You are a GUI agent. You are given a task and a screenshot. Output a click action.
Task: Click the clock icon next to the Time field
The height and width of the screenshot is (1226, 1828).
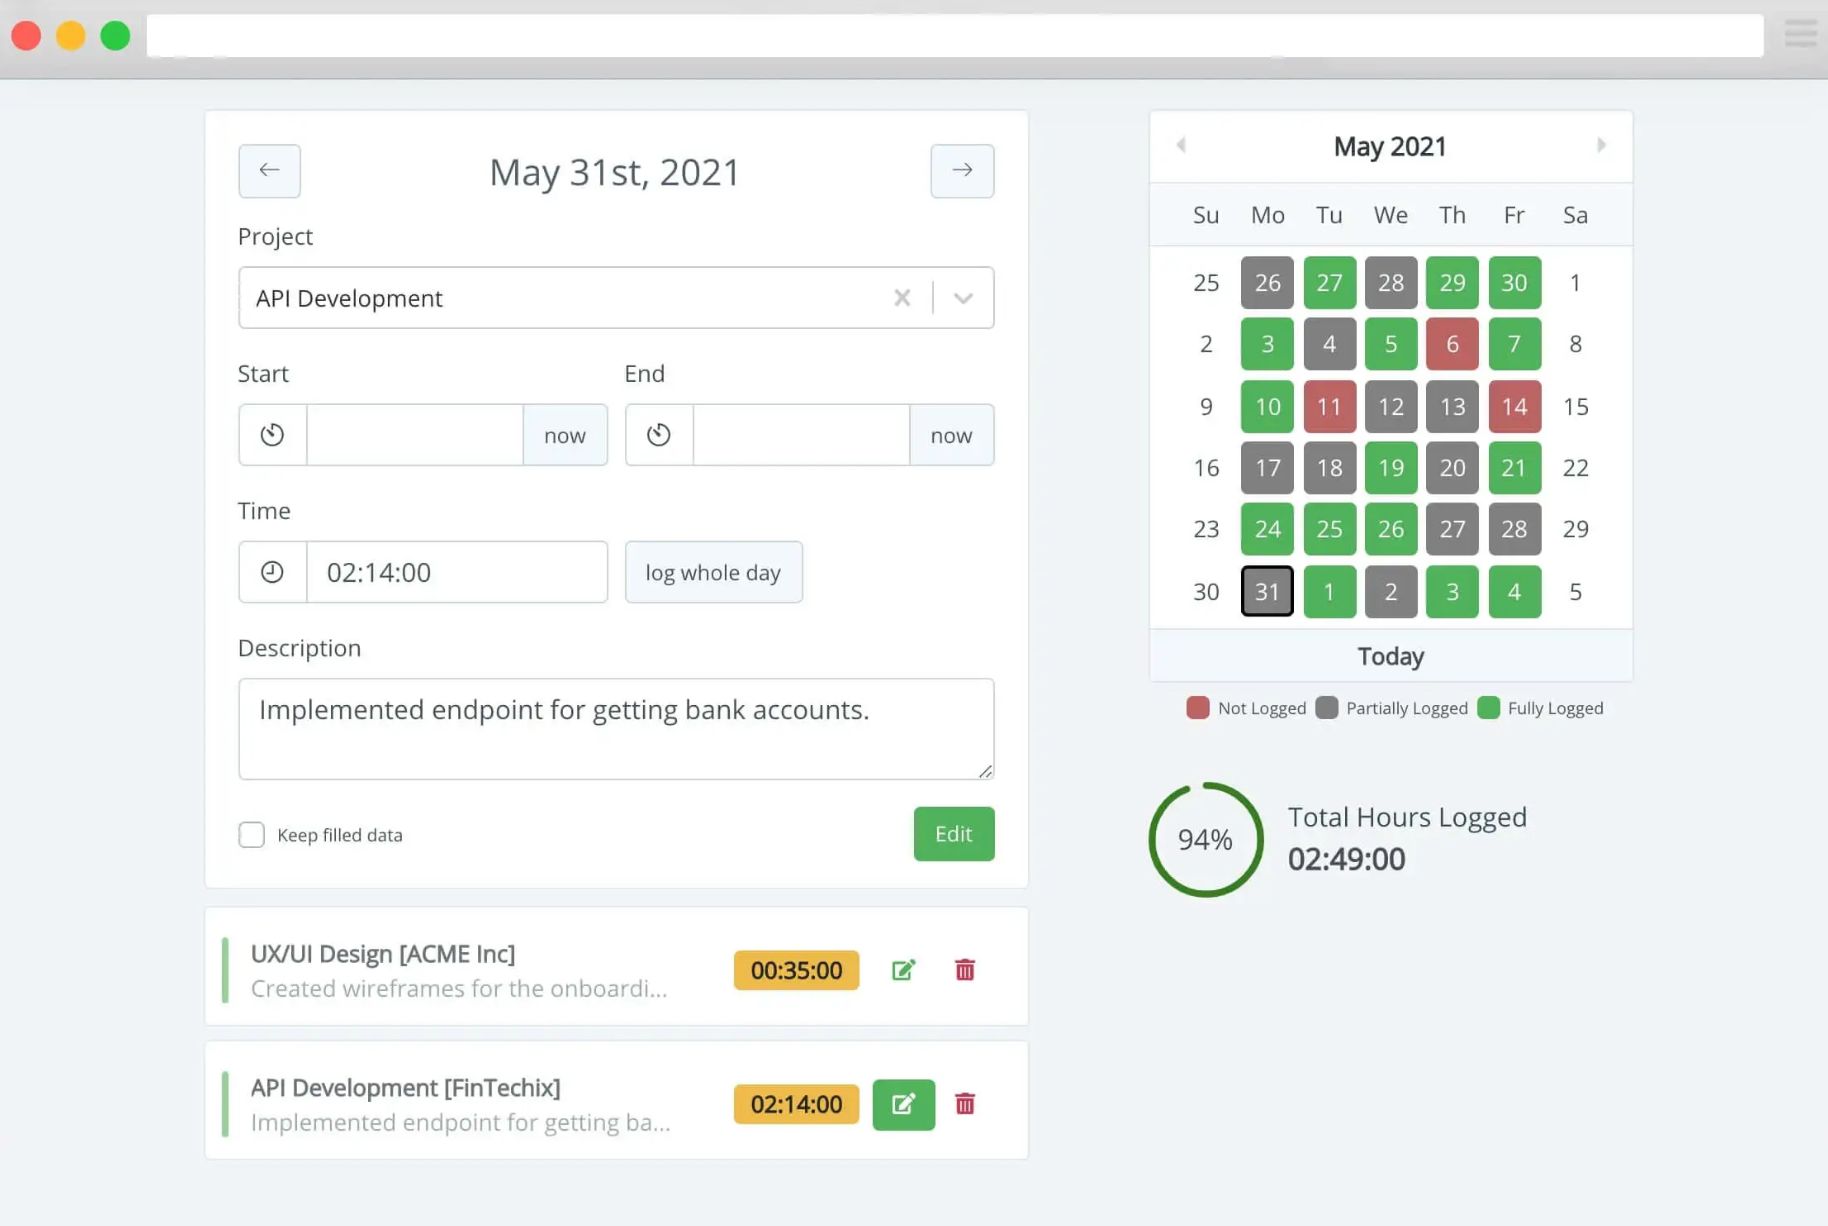click(x=271, y=571)
